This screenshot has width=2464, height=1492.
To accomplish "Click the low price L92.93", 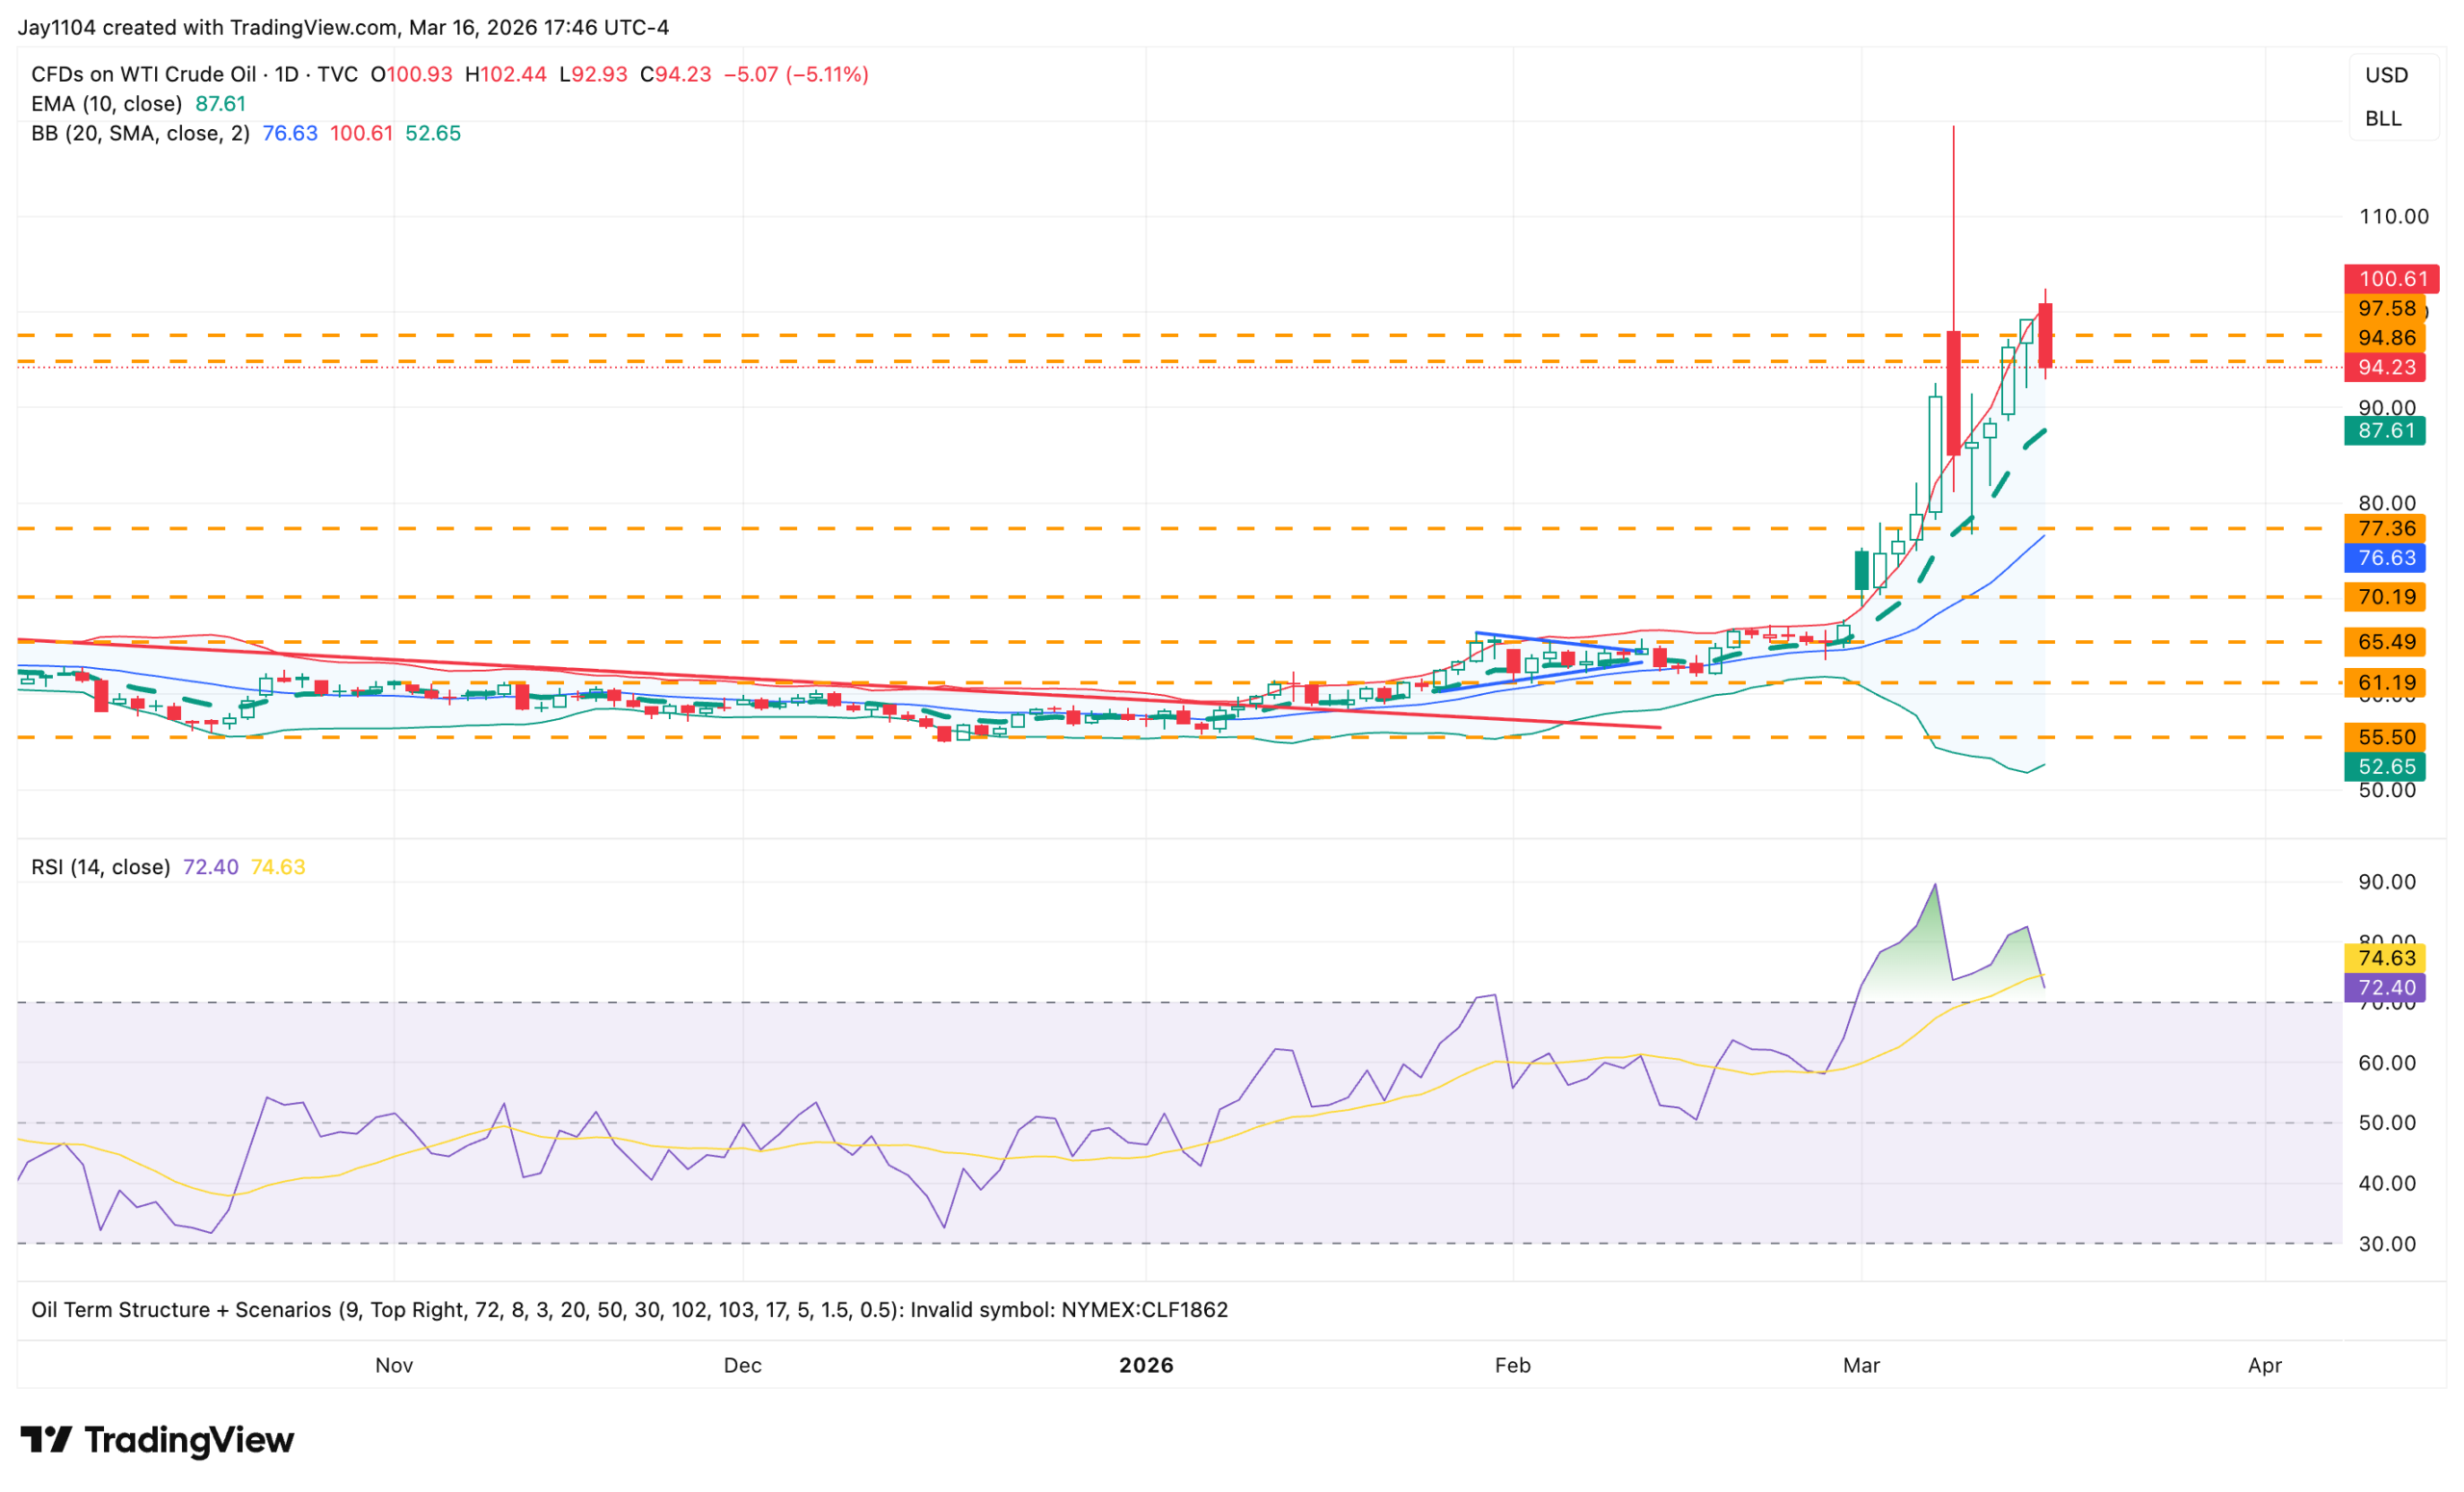I will coord(593,75).
